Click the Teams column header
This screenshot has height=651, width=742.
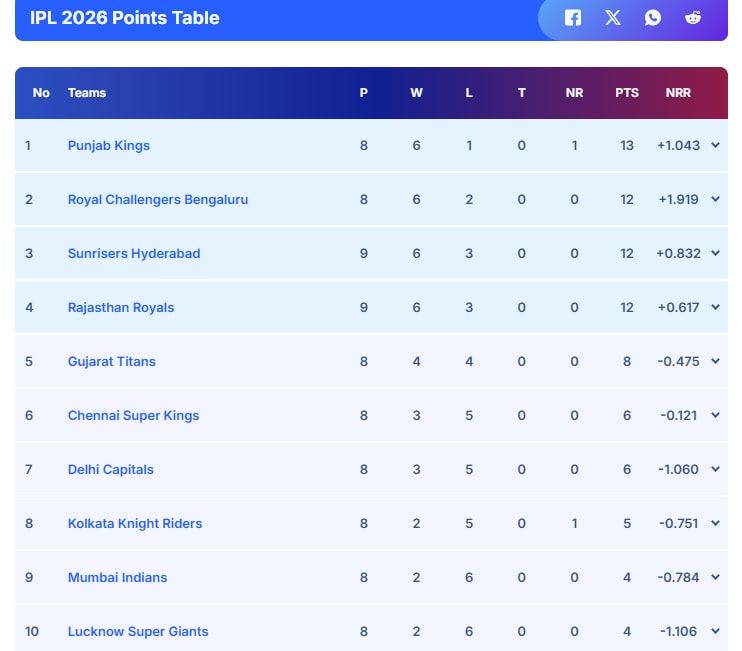click(87, 93)
